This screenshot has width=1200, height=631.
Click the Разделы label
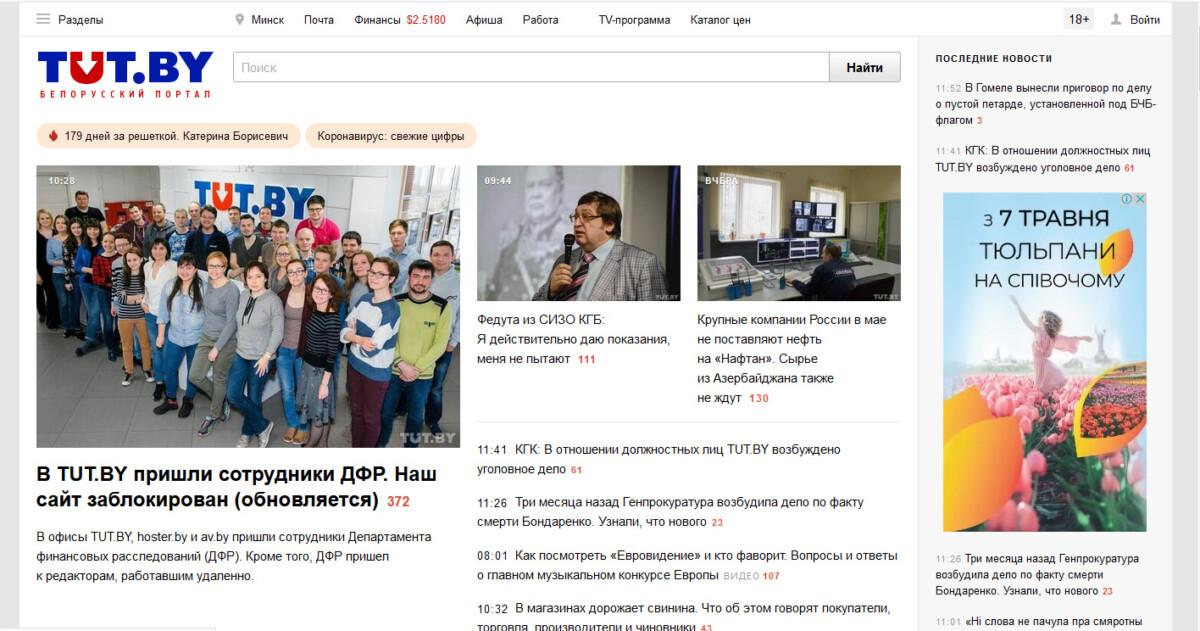coord(80,20)
